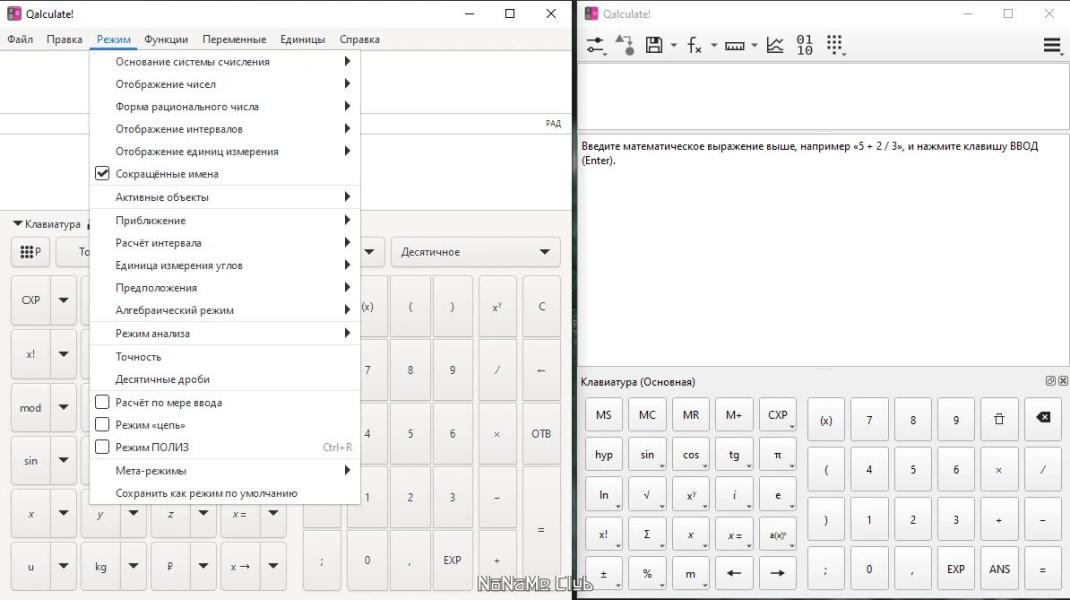Image resolution: width=1070 pixels, height=600 pixels.
Task: Open the Единицы menu
Action: coord(302,39)
